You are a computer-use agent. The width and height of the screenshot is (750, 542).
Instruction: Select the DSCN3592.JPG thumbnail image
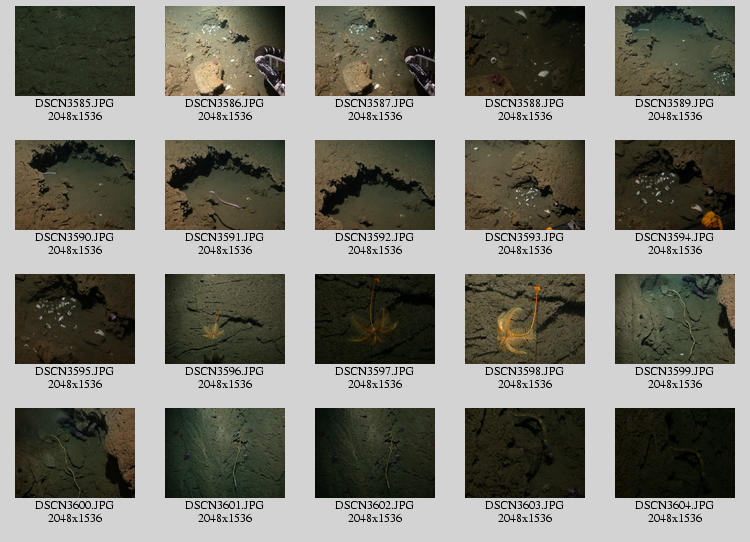(x=375, y=185)
